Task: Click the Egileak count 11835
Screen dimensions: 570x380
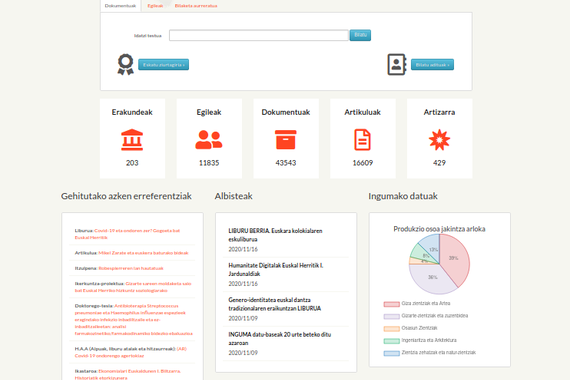Action: pos(209,163)
